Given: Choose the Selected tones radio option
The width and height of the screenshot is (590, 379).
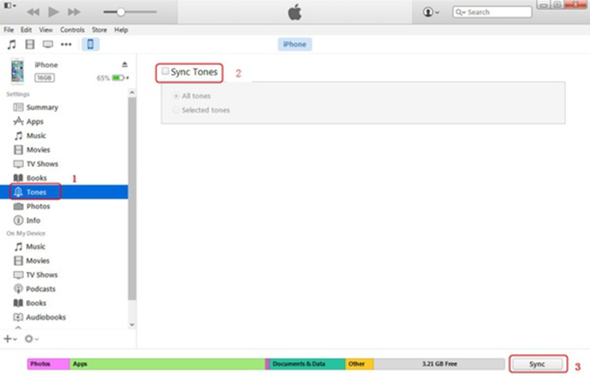Looking at the screenshot, I should point(176,110).
